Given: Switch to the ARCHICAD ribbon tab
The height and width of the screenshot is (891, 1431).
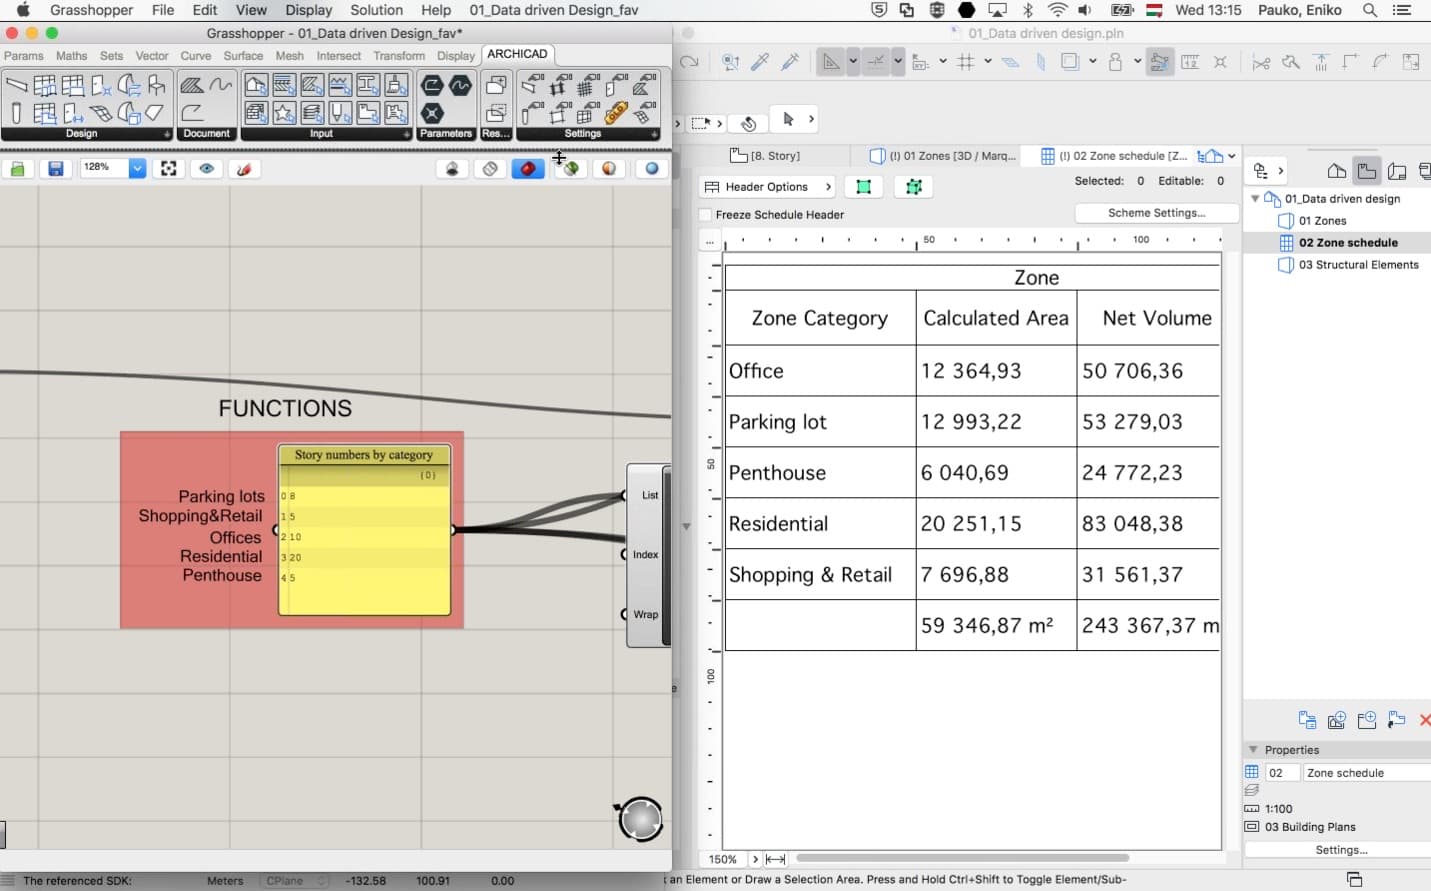Looking at the screenshot, I should 517,54.
